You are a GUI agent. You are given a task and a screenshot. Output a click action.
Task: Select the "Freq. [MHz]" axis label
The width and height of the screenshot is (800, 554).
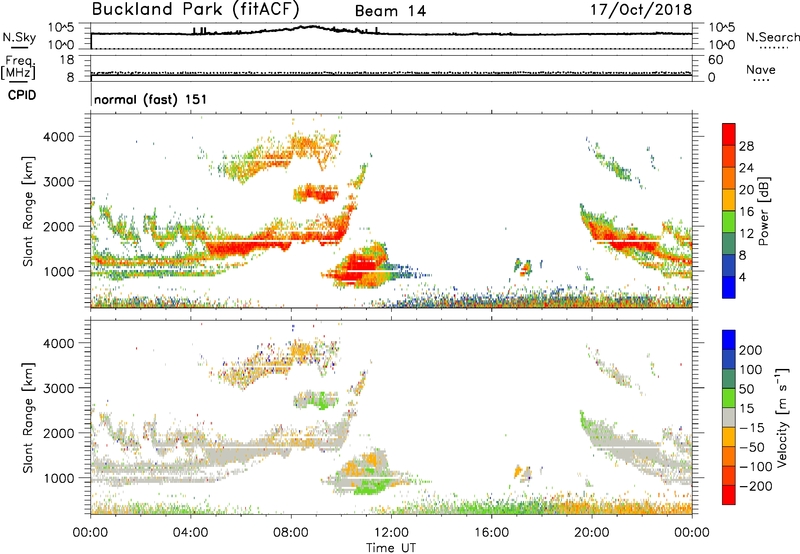pyautogui.click(x=18, y=67)
